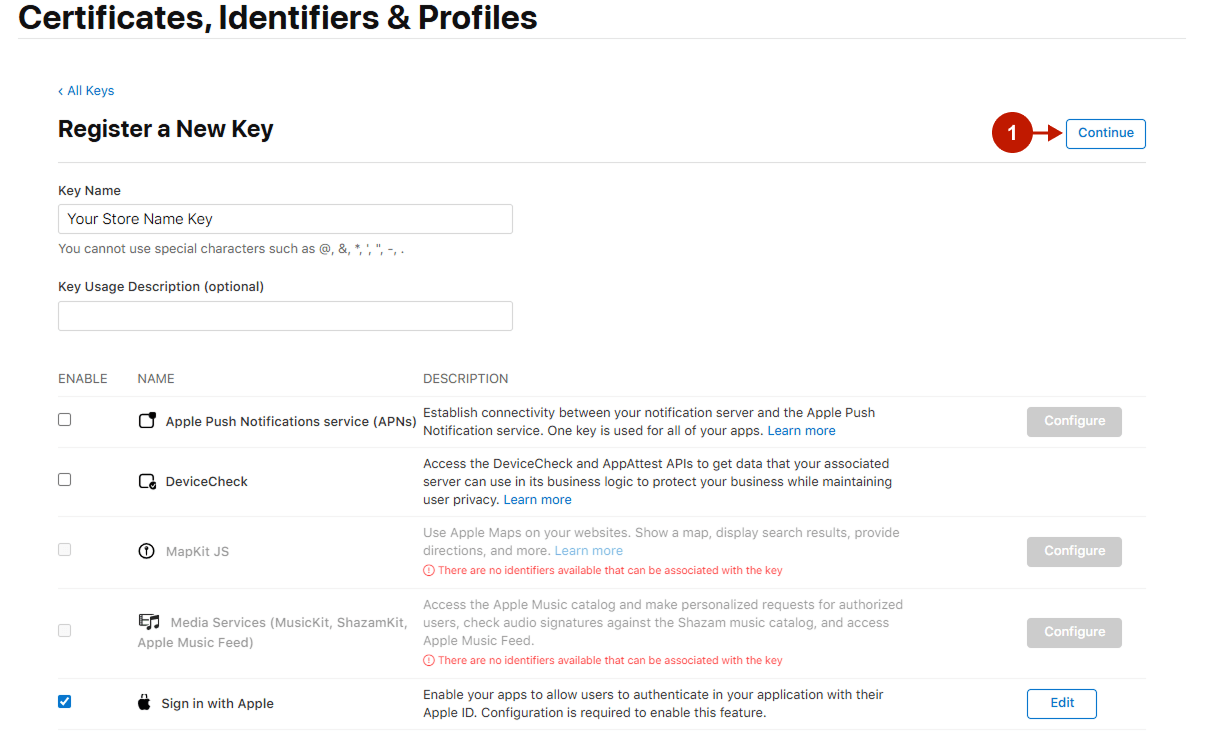Go back via All Keys link

(86, 91)
